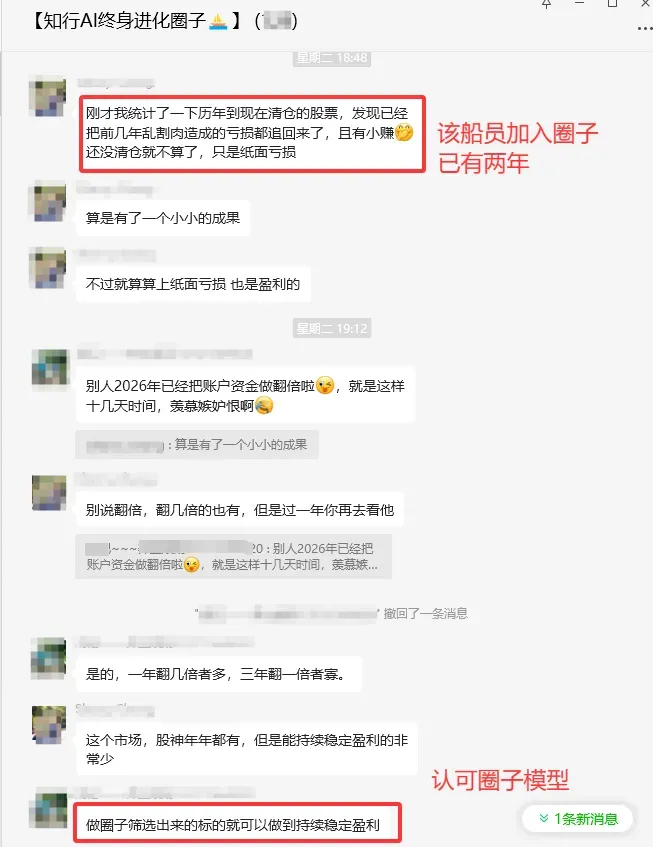Viewport: 653px width, 847px height.
Task: Click the avatar beside 不过就算算上纸面亏损
Action: (x=48, y=268)
